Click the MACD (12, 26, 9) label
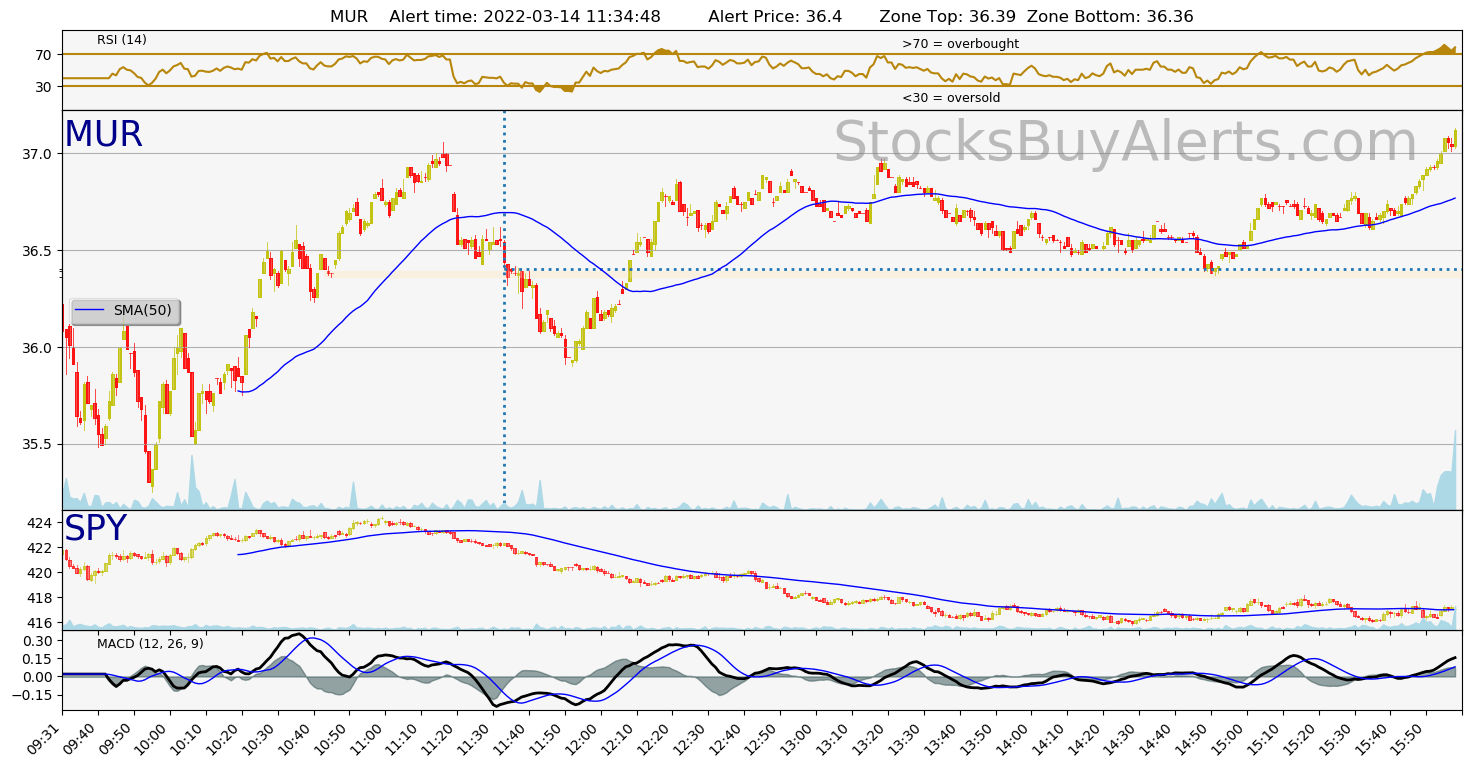Viewport: 1477px width, 768px height. tap(150, 644)
